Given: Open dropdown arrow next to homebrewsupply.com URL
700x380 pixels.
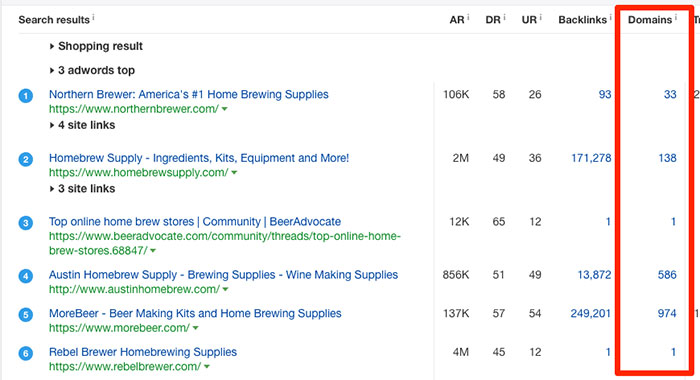Looking at the screenshot, I should [x=234, y=173].
